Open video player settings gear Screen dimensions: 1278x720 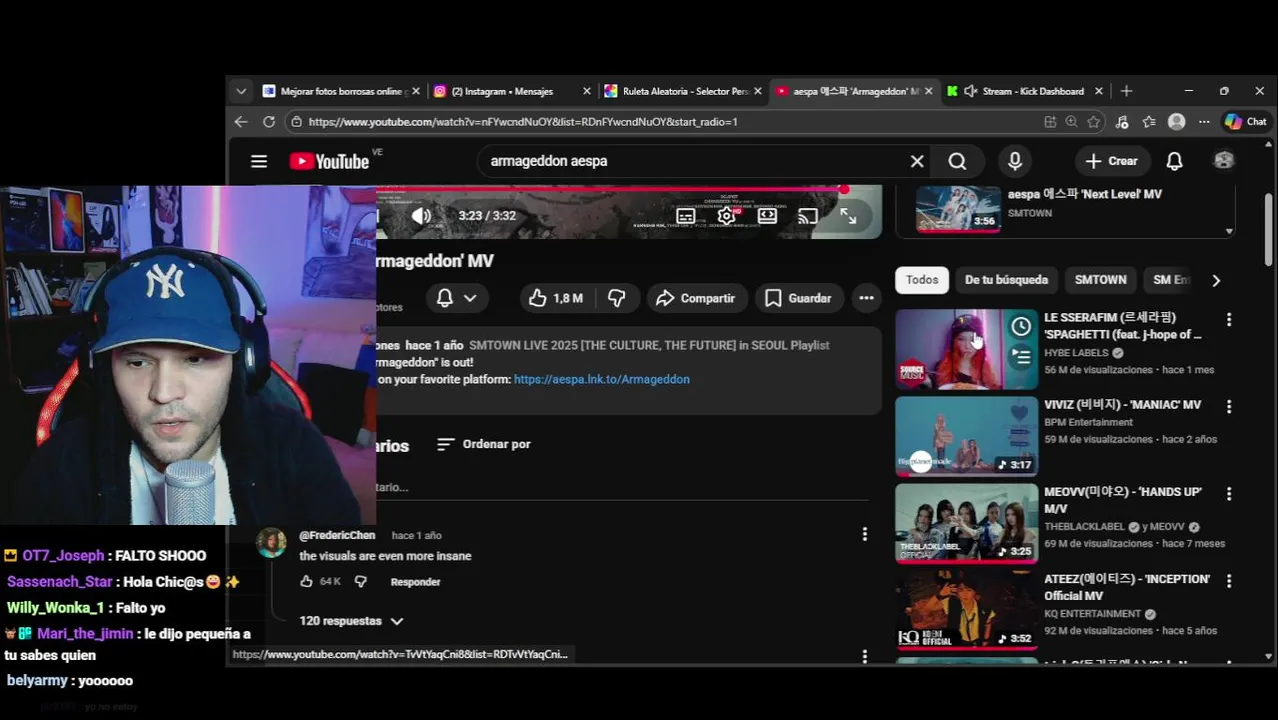[x=727, y=216]
